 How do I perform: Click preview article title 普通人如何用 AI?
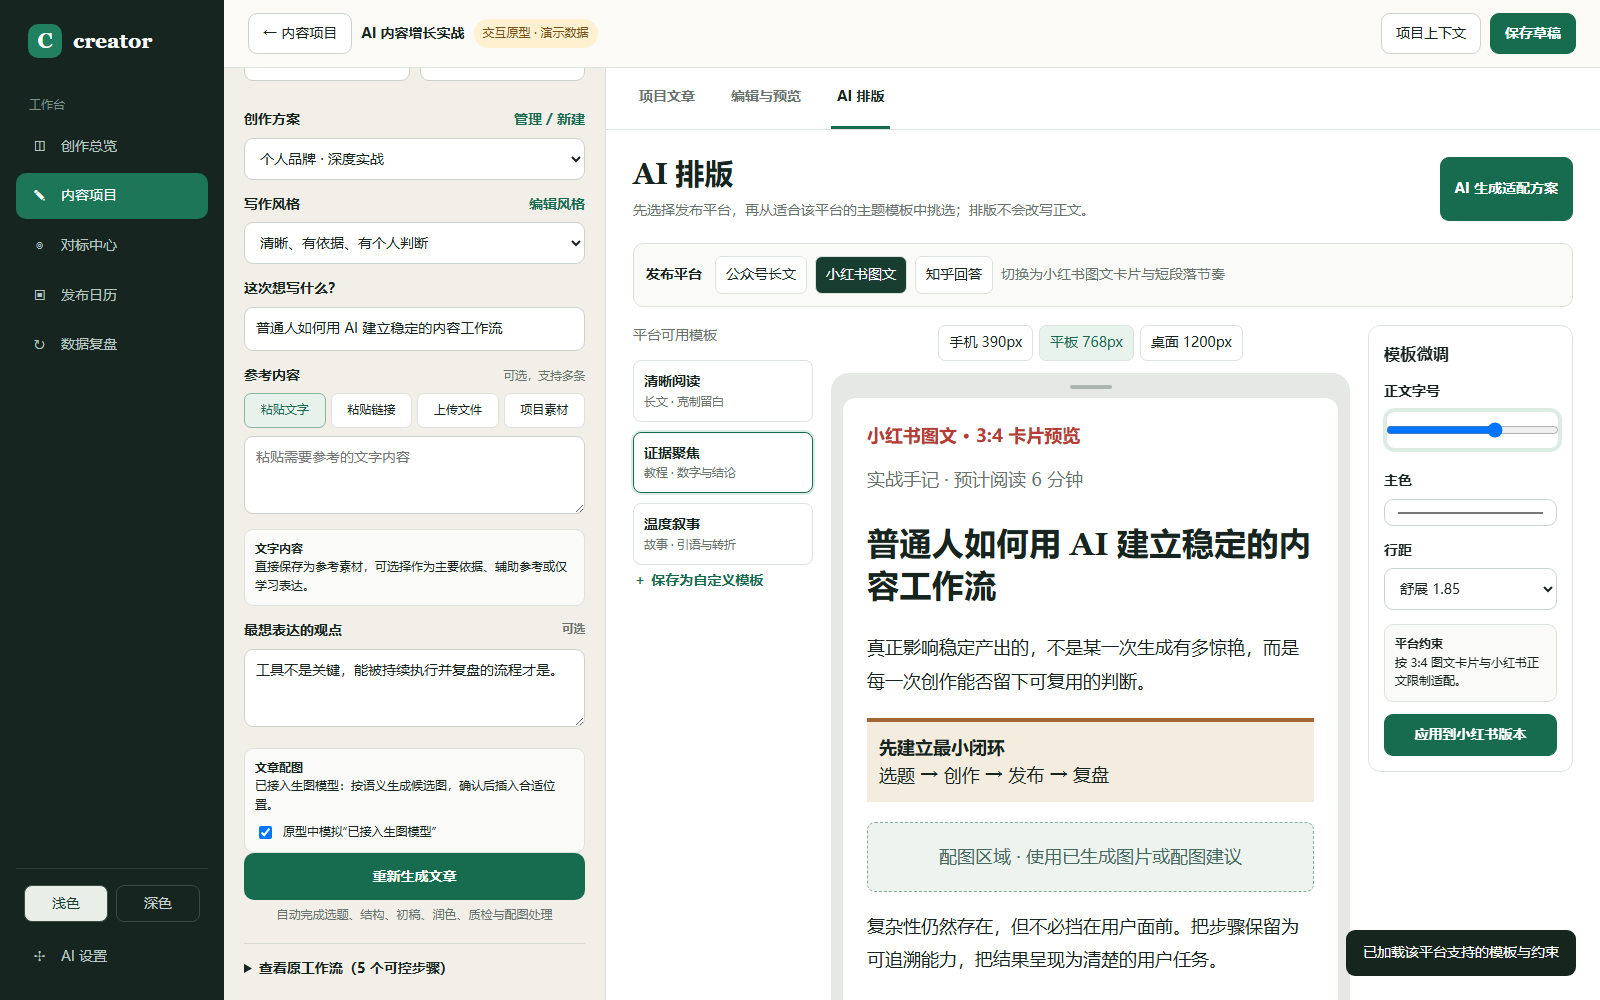click(1090, 565)
